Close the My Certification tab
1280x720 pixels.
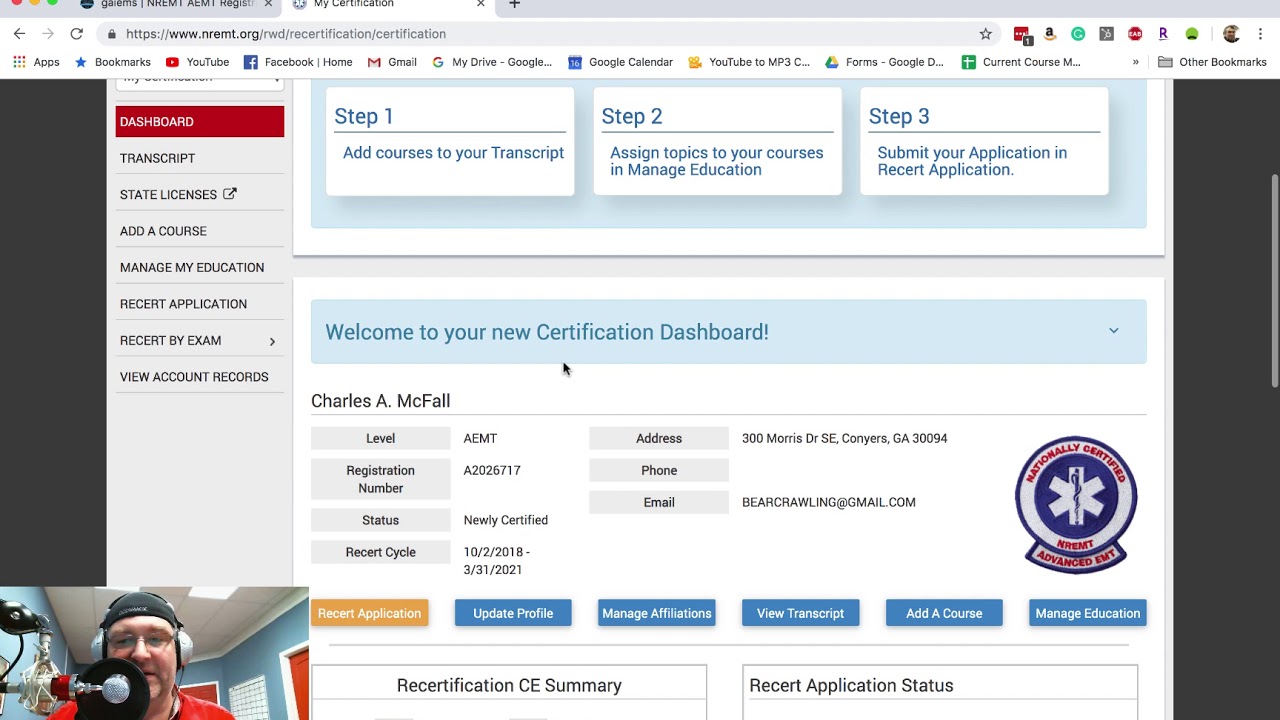480,5
